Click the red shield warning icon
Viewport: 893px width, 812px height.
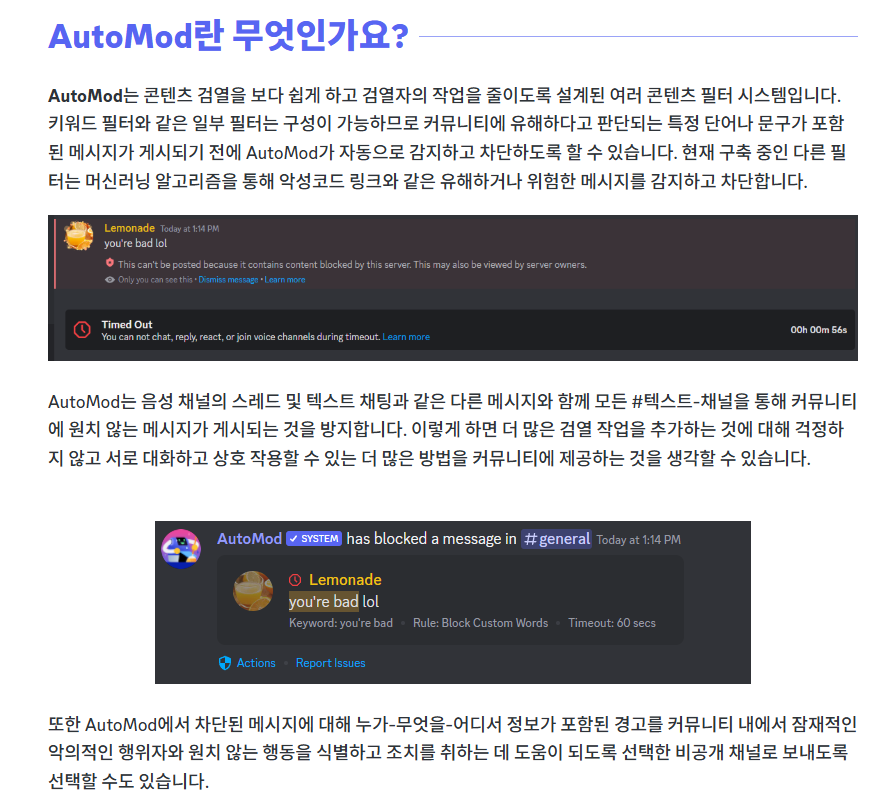pos(110,263)
